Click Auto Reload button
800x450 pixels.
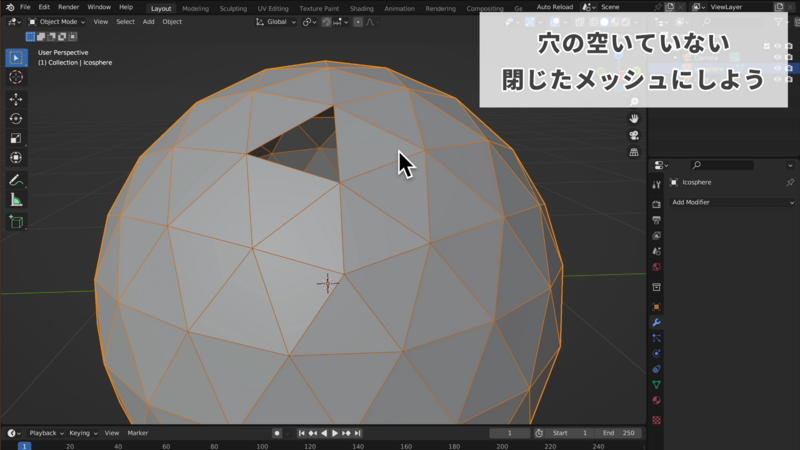(555, 7)
